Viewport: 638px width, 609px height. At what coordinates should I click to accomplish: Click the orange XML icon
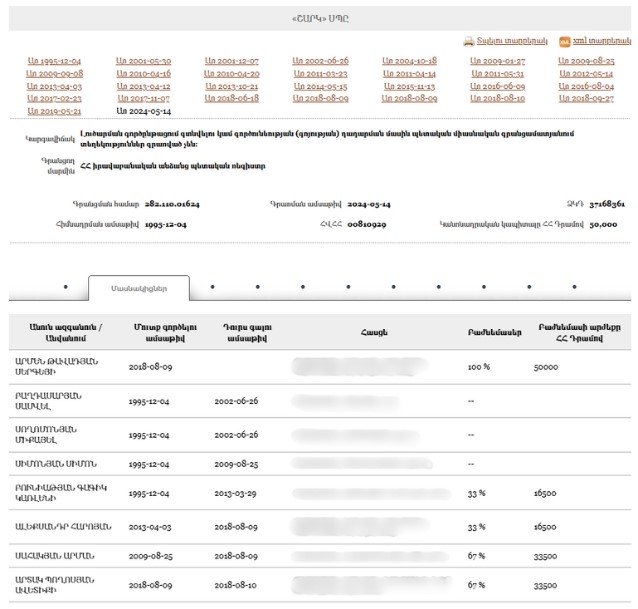[565, 42]
